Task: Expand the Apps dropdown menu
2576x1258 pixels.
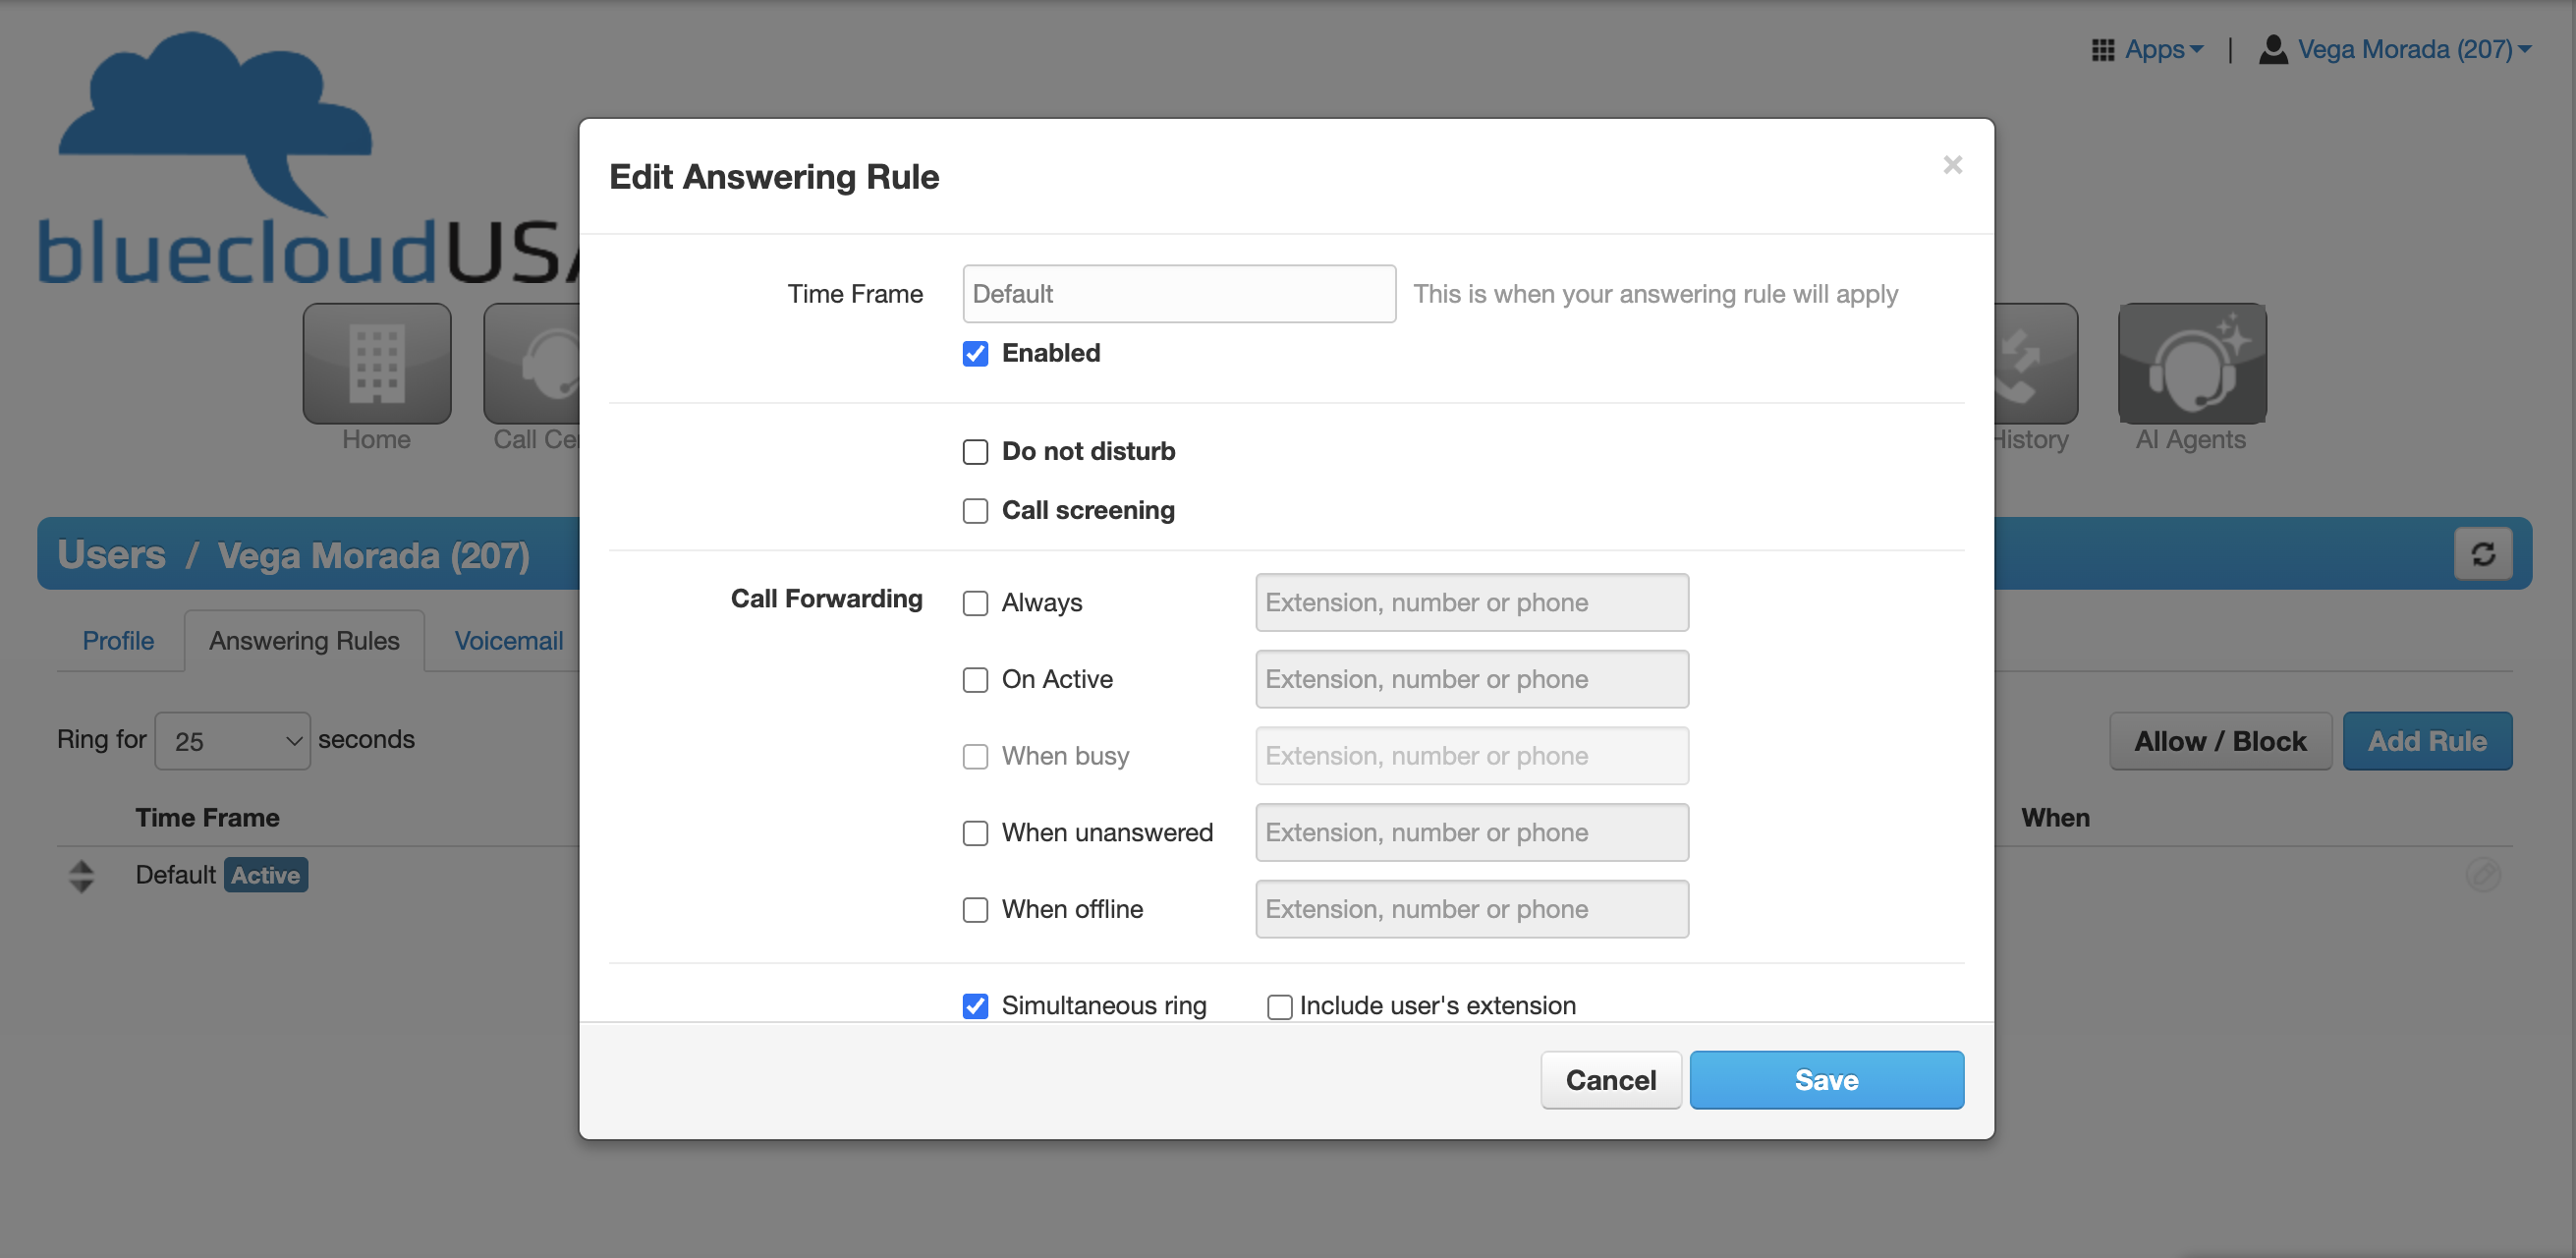Action: 2162,50
